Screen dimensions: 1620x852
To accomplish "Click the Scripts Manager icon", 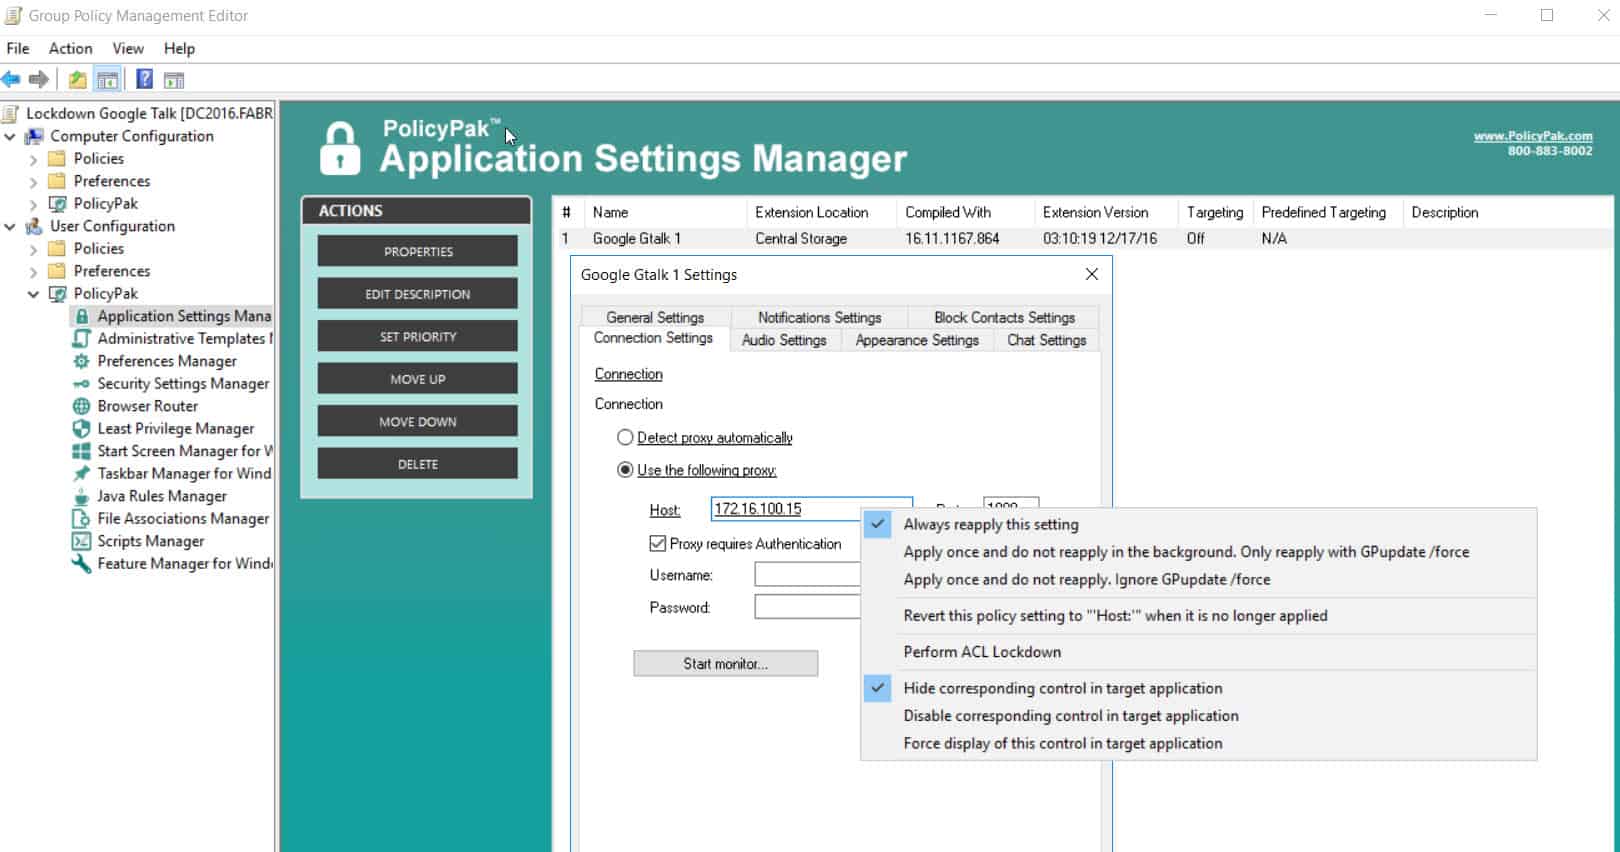I will point(82,541).
